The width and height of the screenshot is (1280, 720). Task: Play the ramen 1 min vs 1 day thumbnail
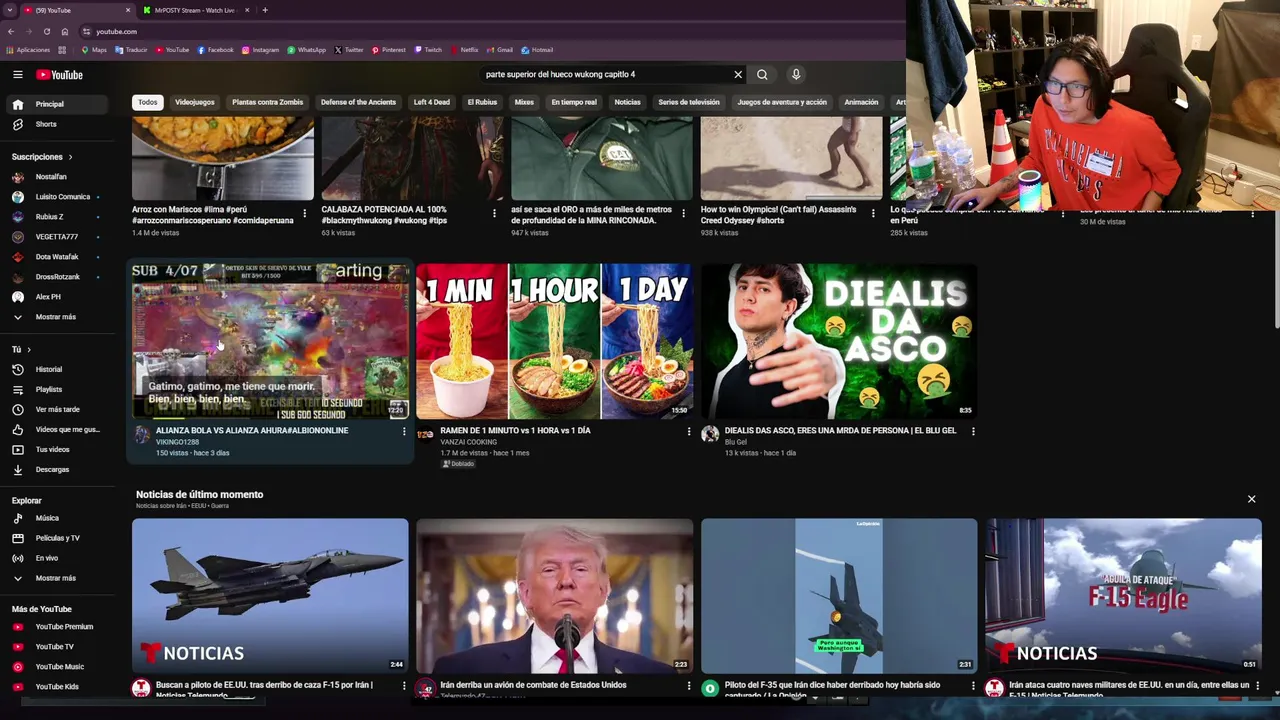click(554, 341)
